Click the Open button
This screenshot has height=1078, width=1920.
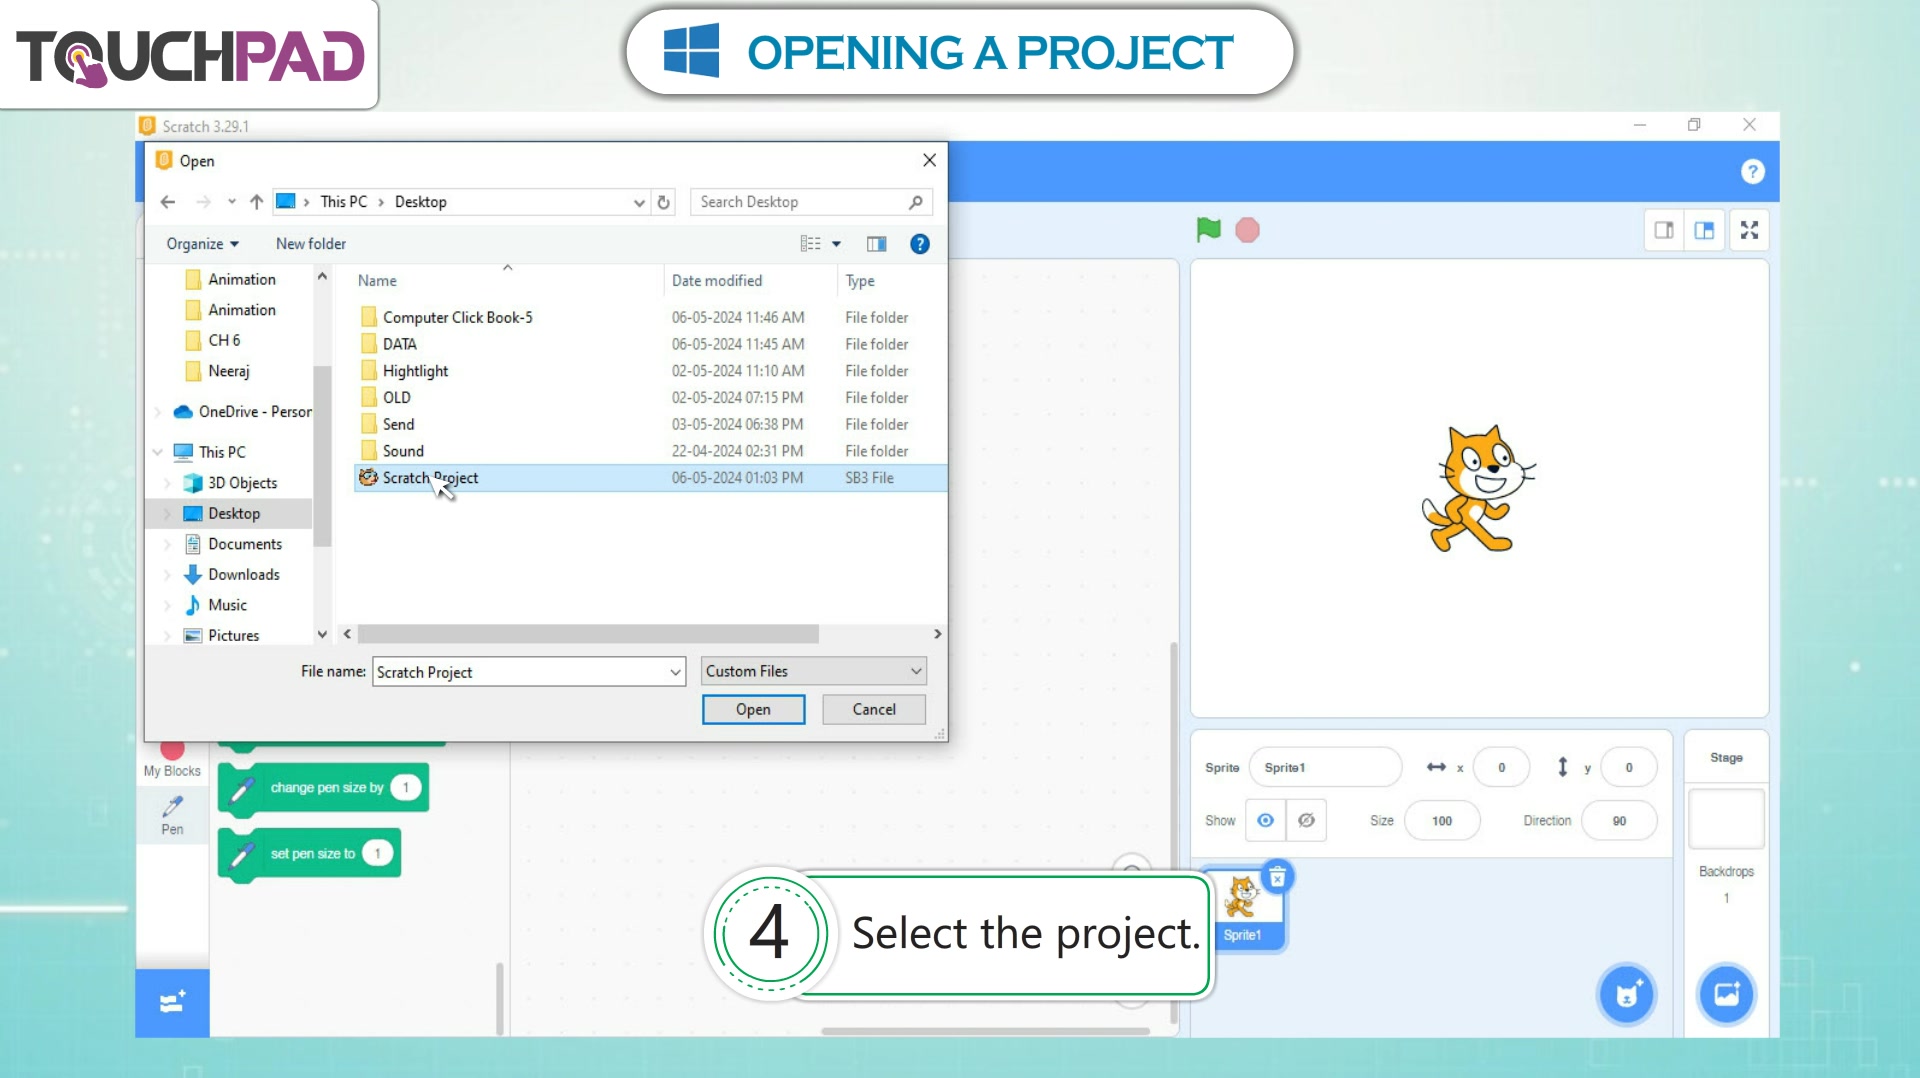coord(753,709)
